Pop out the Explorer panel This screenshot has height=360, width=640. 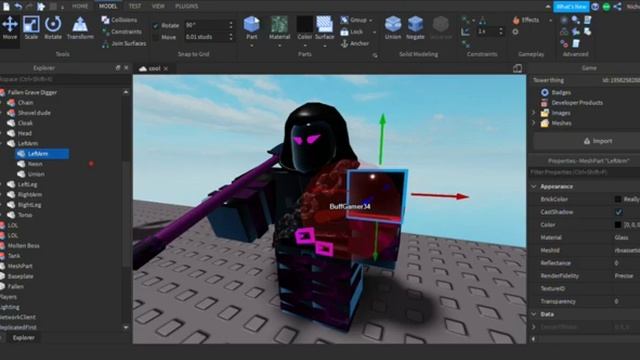tap(118, 68)
